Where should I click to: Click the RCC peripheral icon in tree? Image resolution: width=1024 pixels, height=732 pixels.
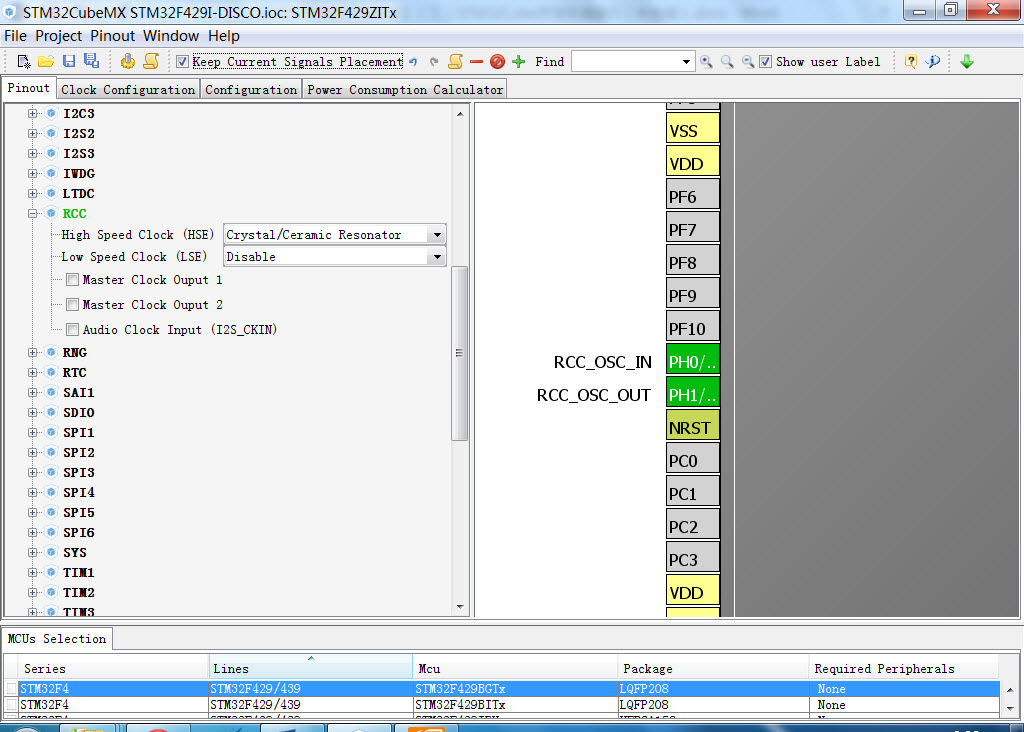[51, 214]
